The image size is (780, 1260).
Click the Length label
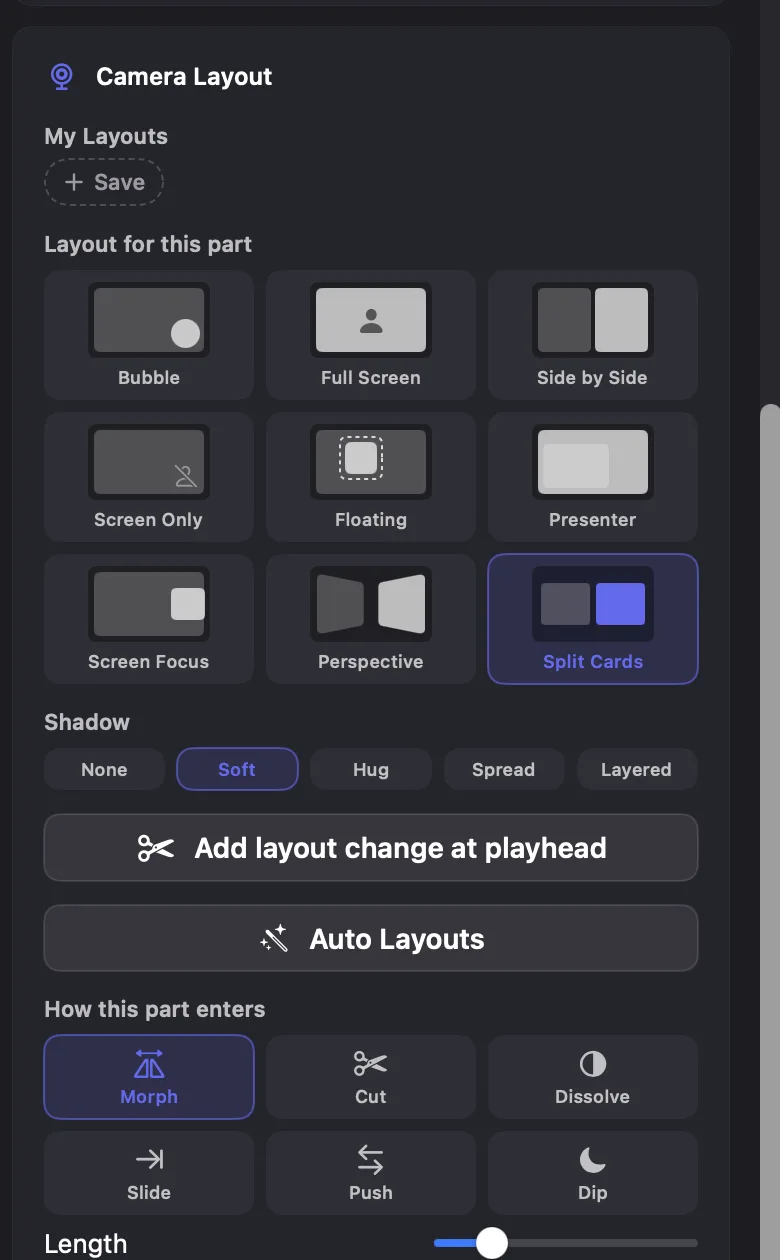click(86, 1244)
